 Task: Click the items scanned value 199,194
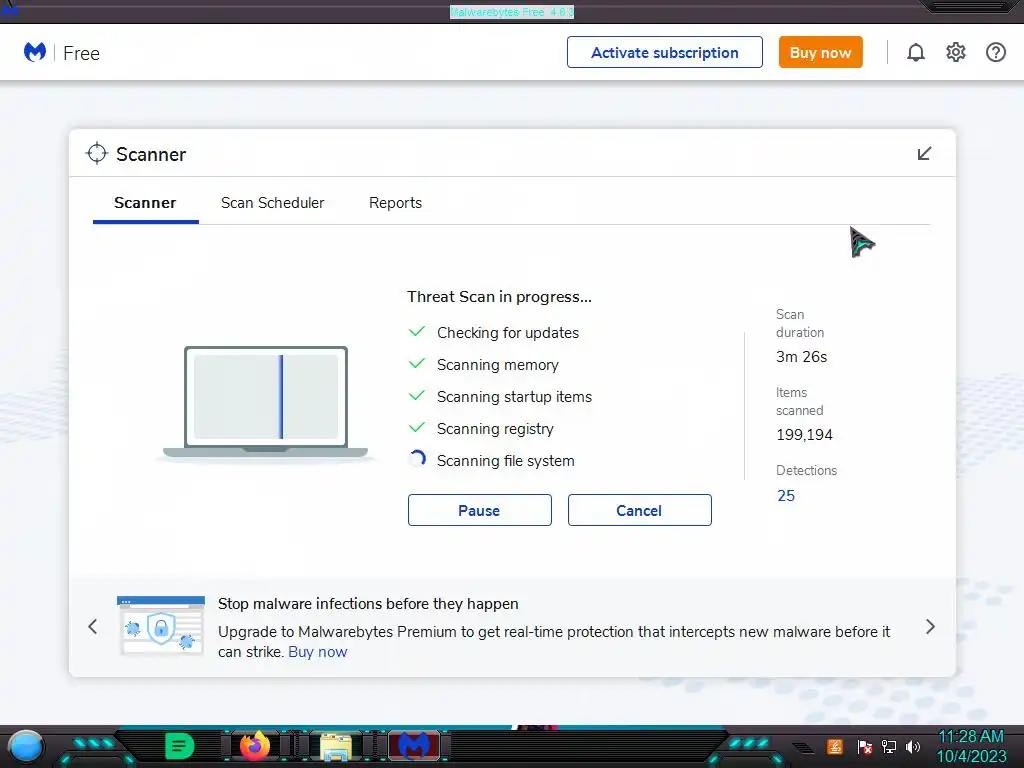click(804, 435)
